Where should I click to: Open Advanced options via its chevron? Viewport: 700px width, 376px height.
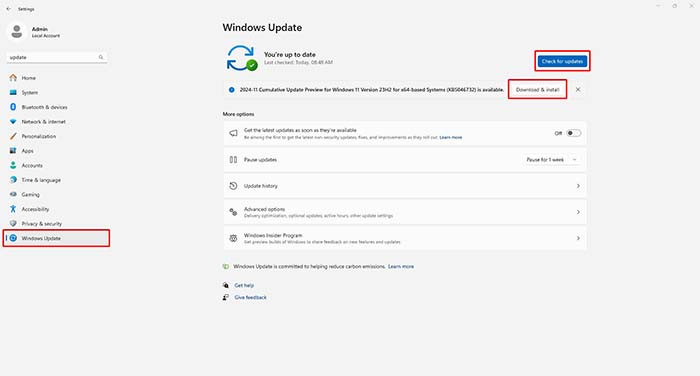coord(578,212)
